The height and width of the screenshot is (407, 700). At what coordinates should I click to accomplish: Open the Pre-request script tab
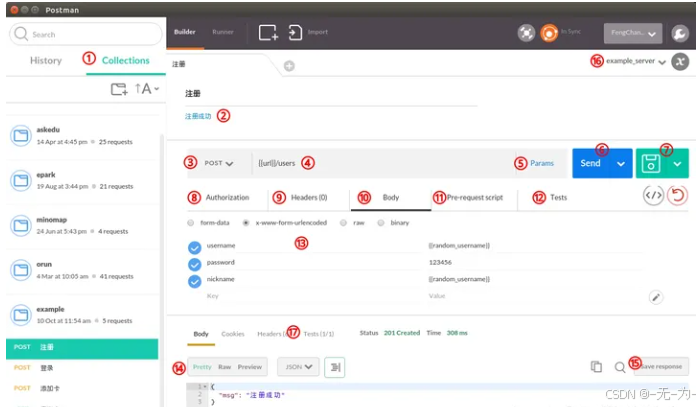coord(475,197)
